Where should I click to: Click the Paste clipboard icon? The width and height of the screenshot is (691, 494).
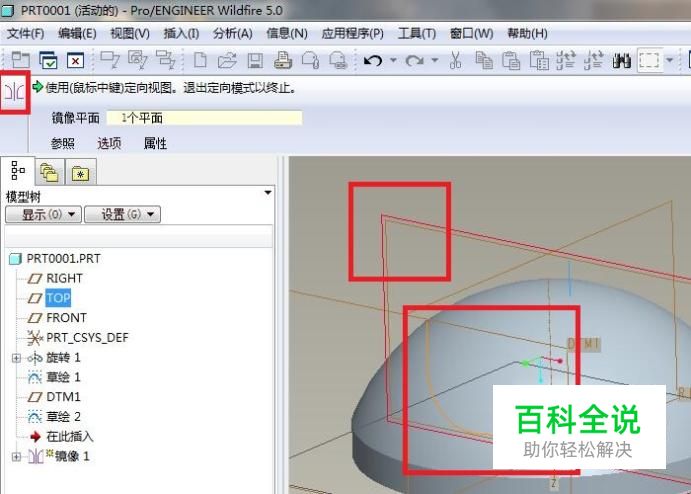click(x=511, y=60)
